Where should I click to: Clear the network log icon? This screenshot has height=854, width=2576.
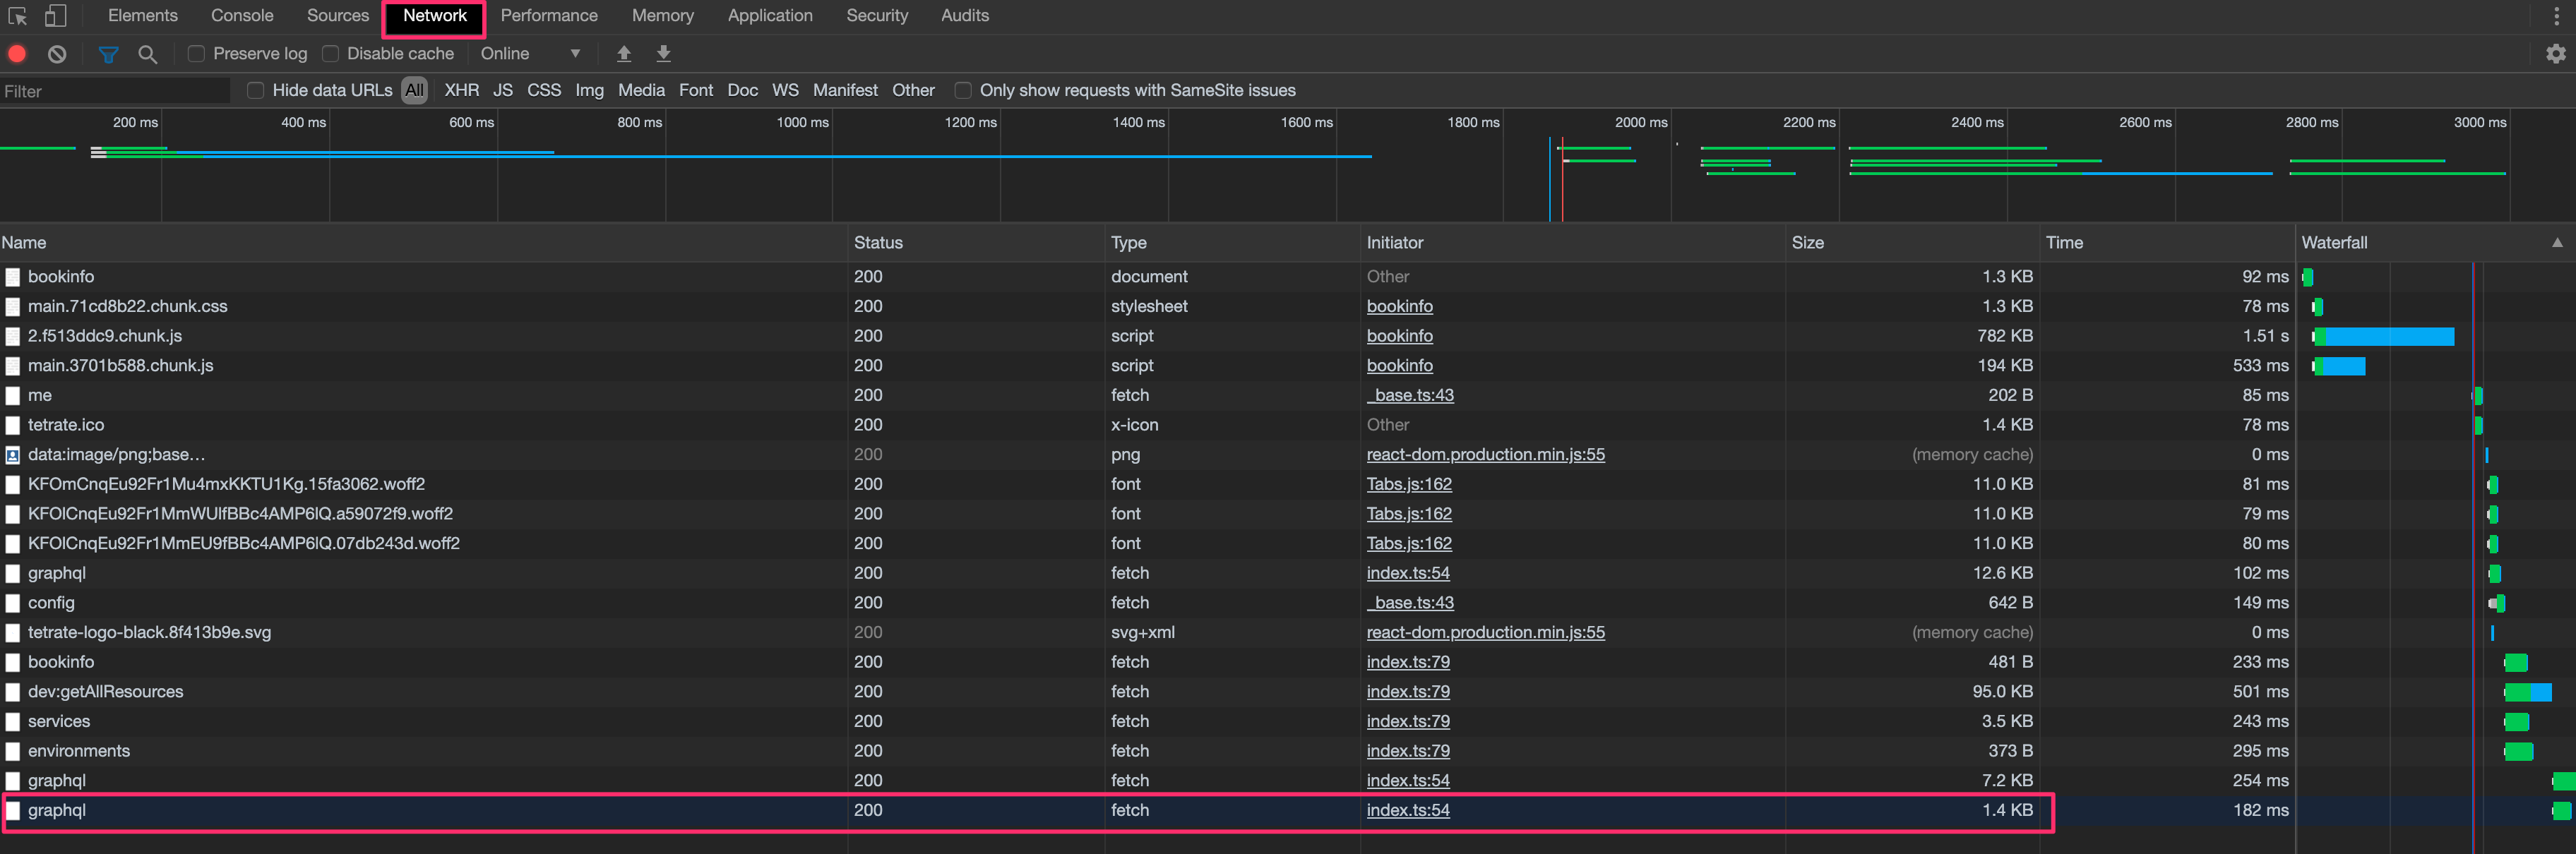pyautogui.click(x=57, y=54)
